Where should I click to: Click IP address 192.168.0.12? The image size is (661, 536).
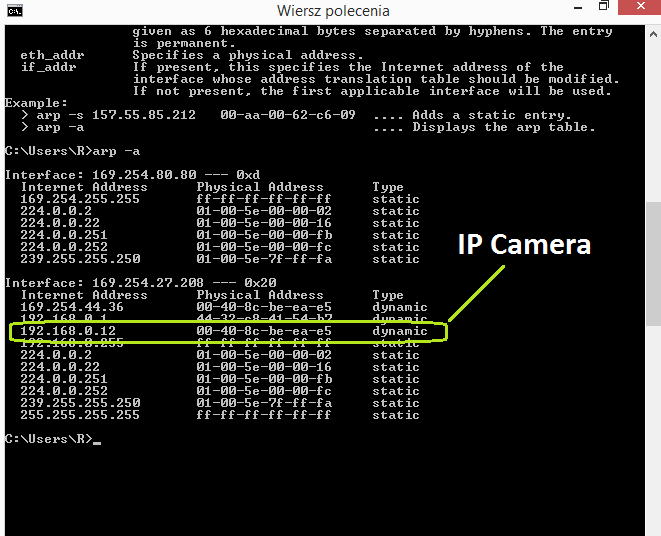coord(68,331)
